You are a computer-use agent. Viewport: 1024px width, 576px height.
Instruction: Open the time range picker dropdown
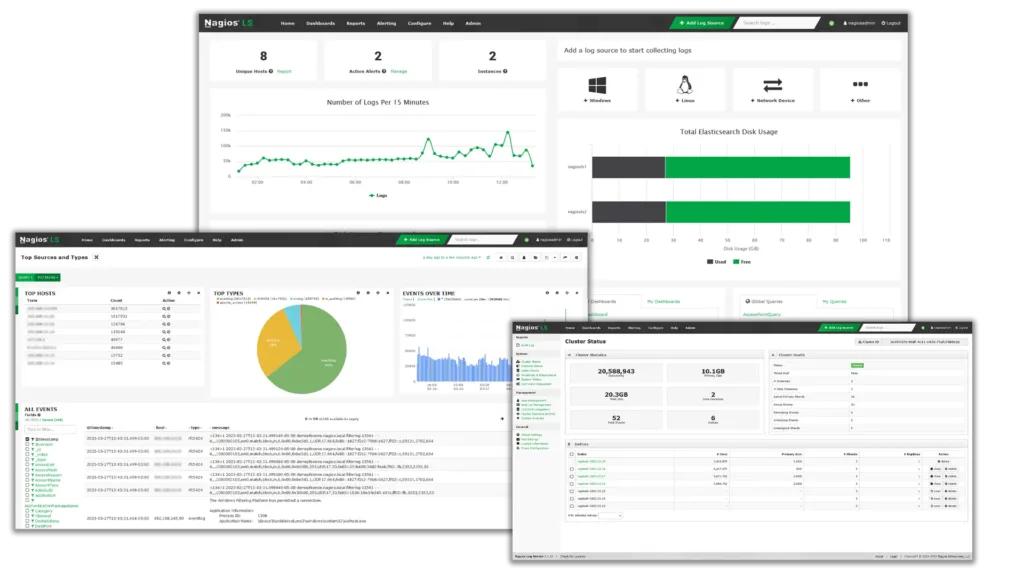point(452,257)
